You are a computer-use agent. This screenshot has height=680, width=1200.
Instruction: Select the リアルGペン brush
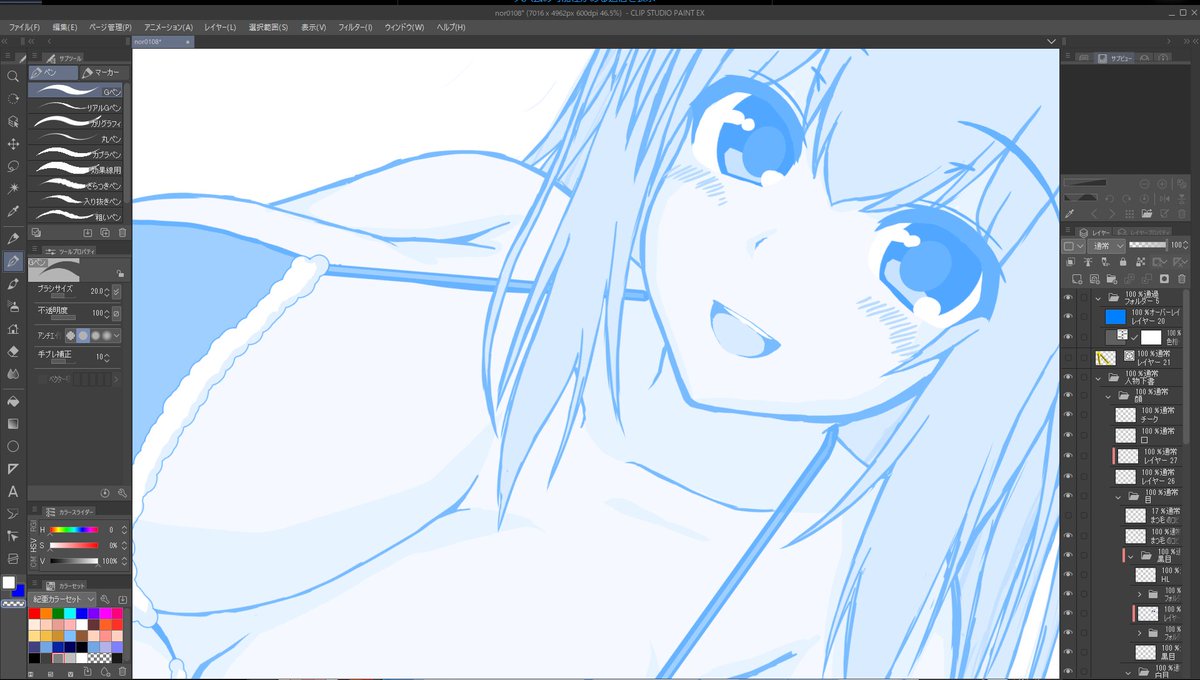[x=76, y=107]
